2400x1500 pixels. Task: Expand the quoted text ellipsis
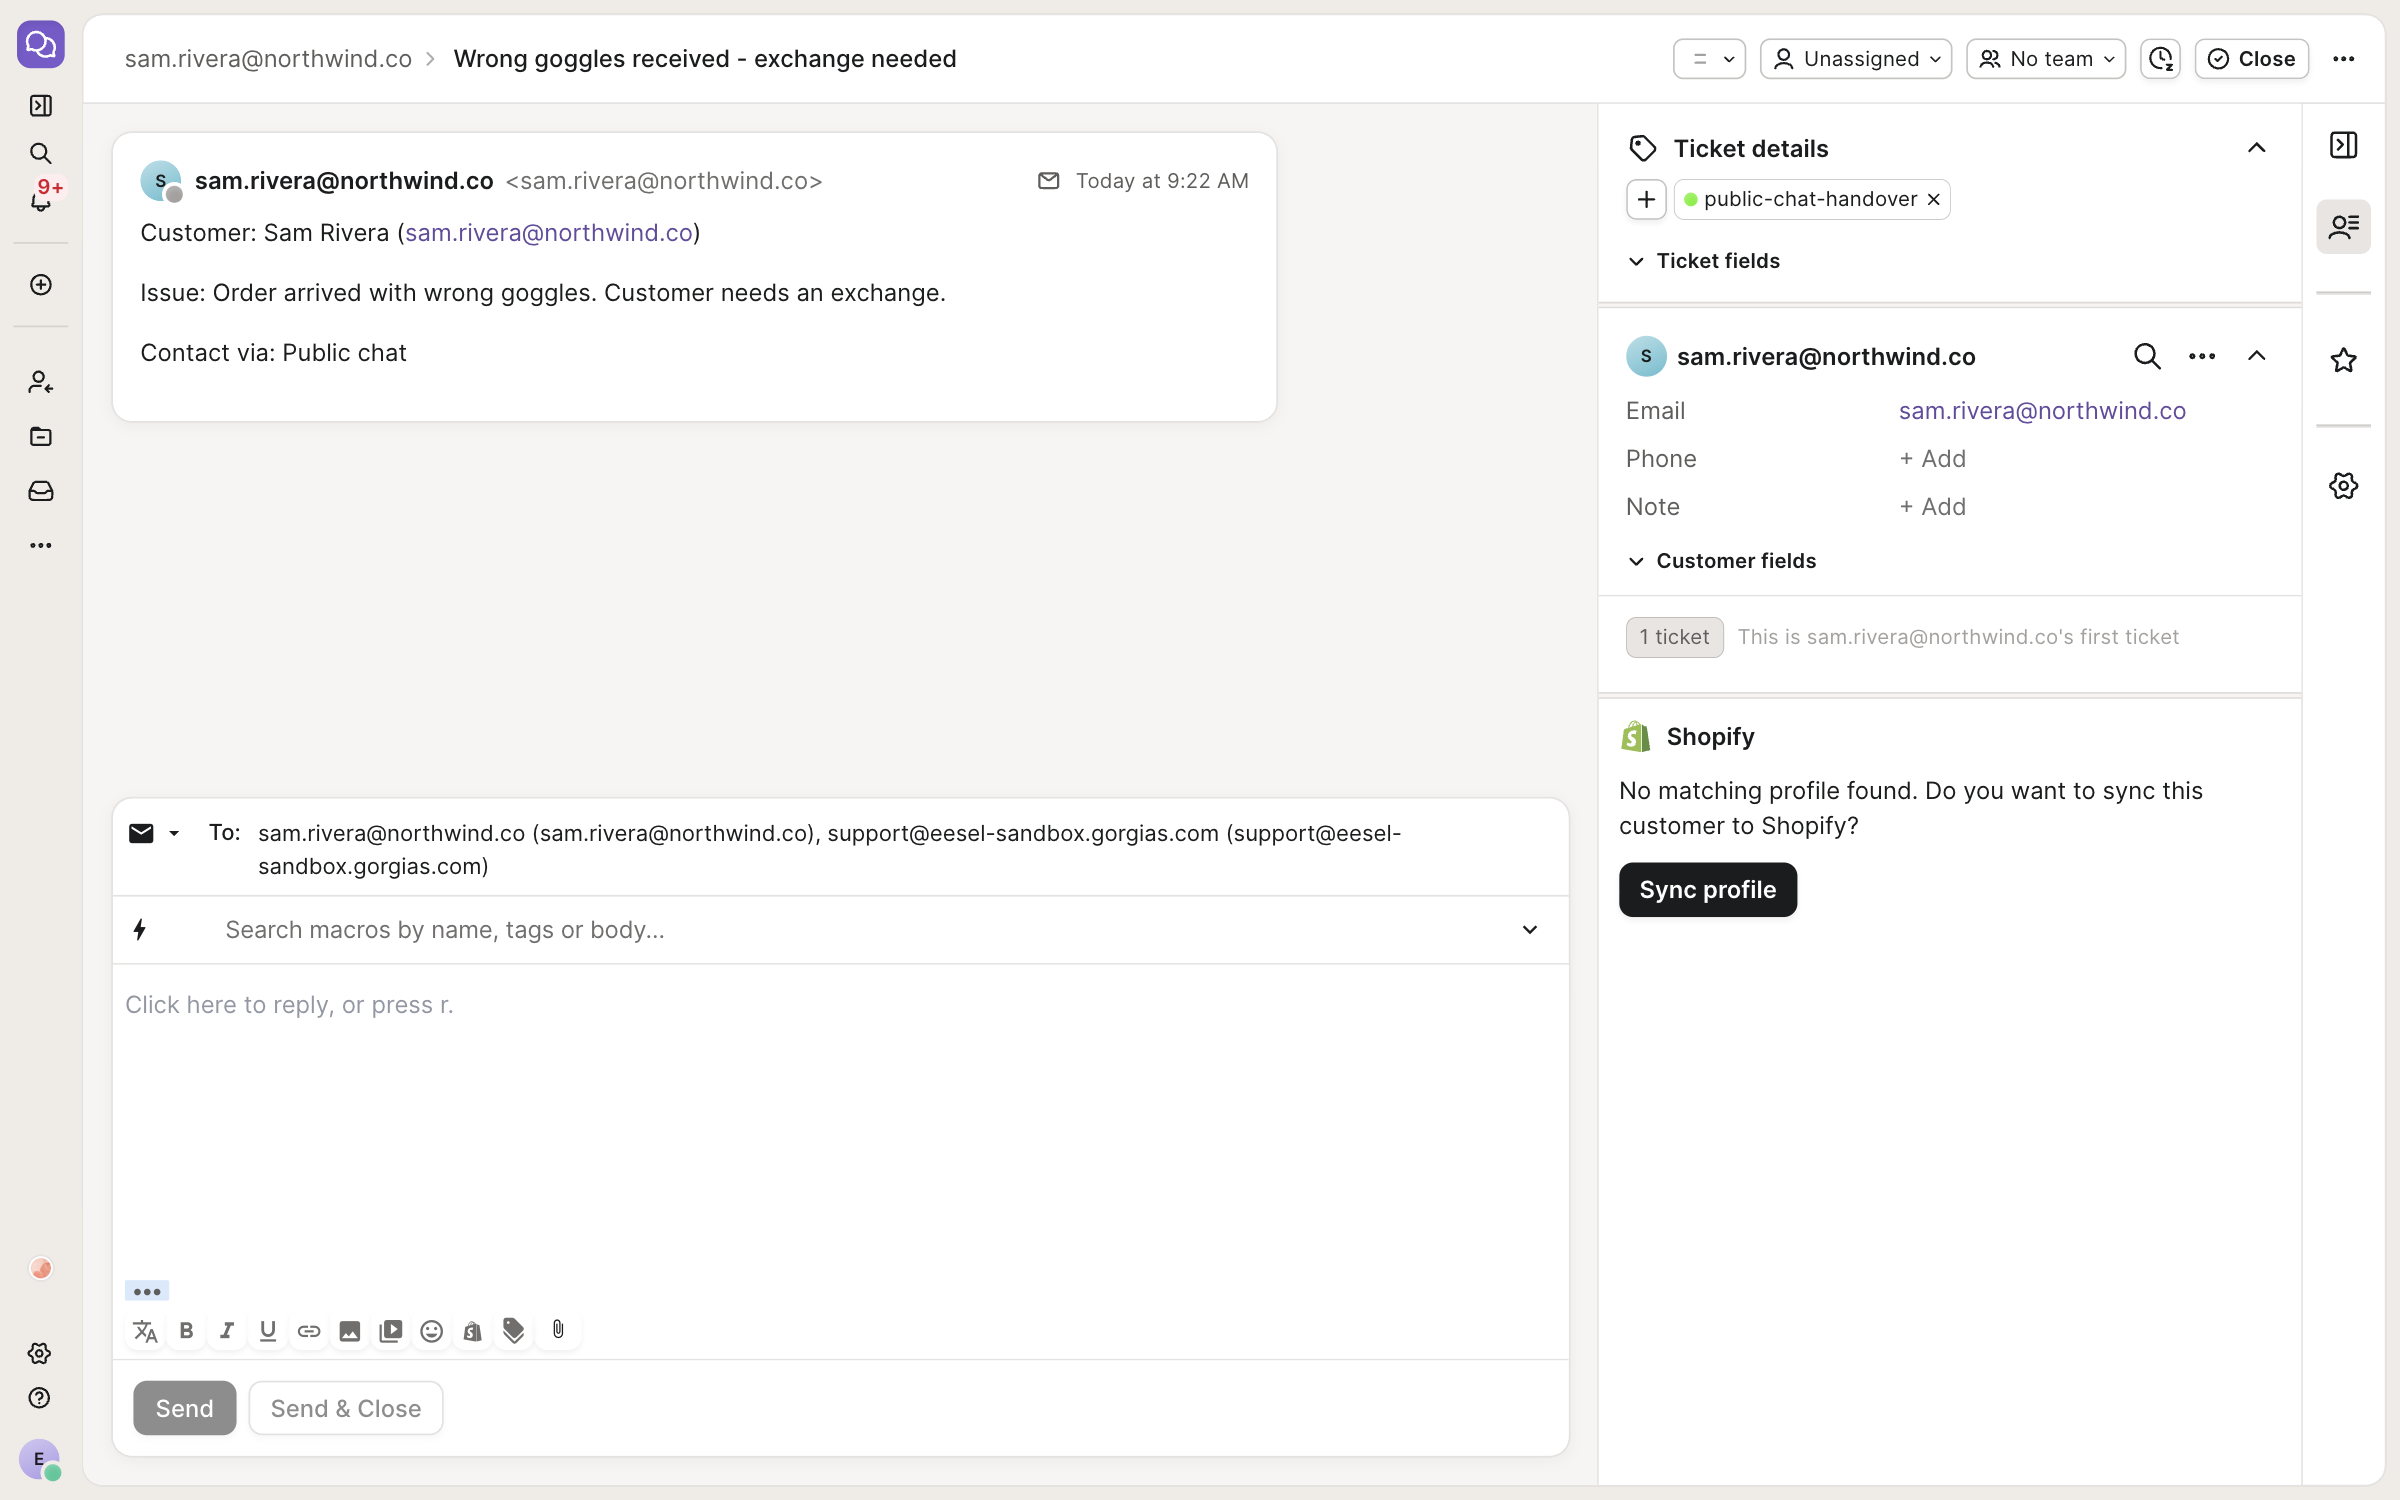[147, 1291]
